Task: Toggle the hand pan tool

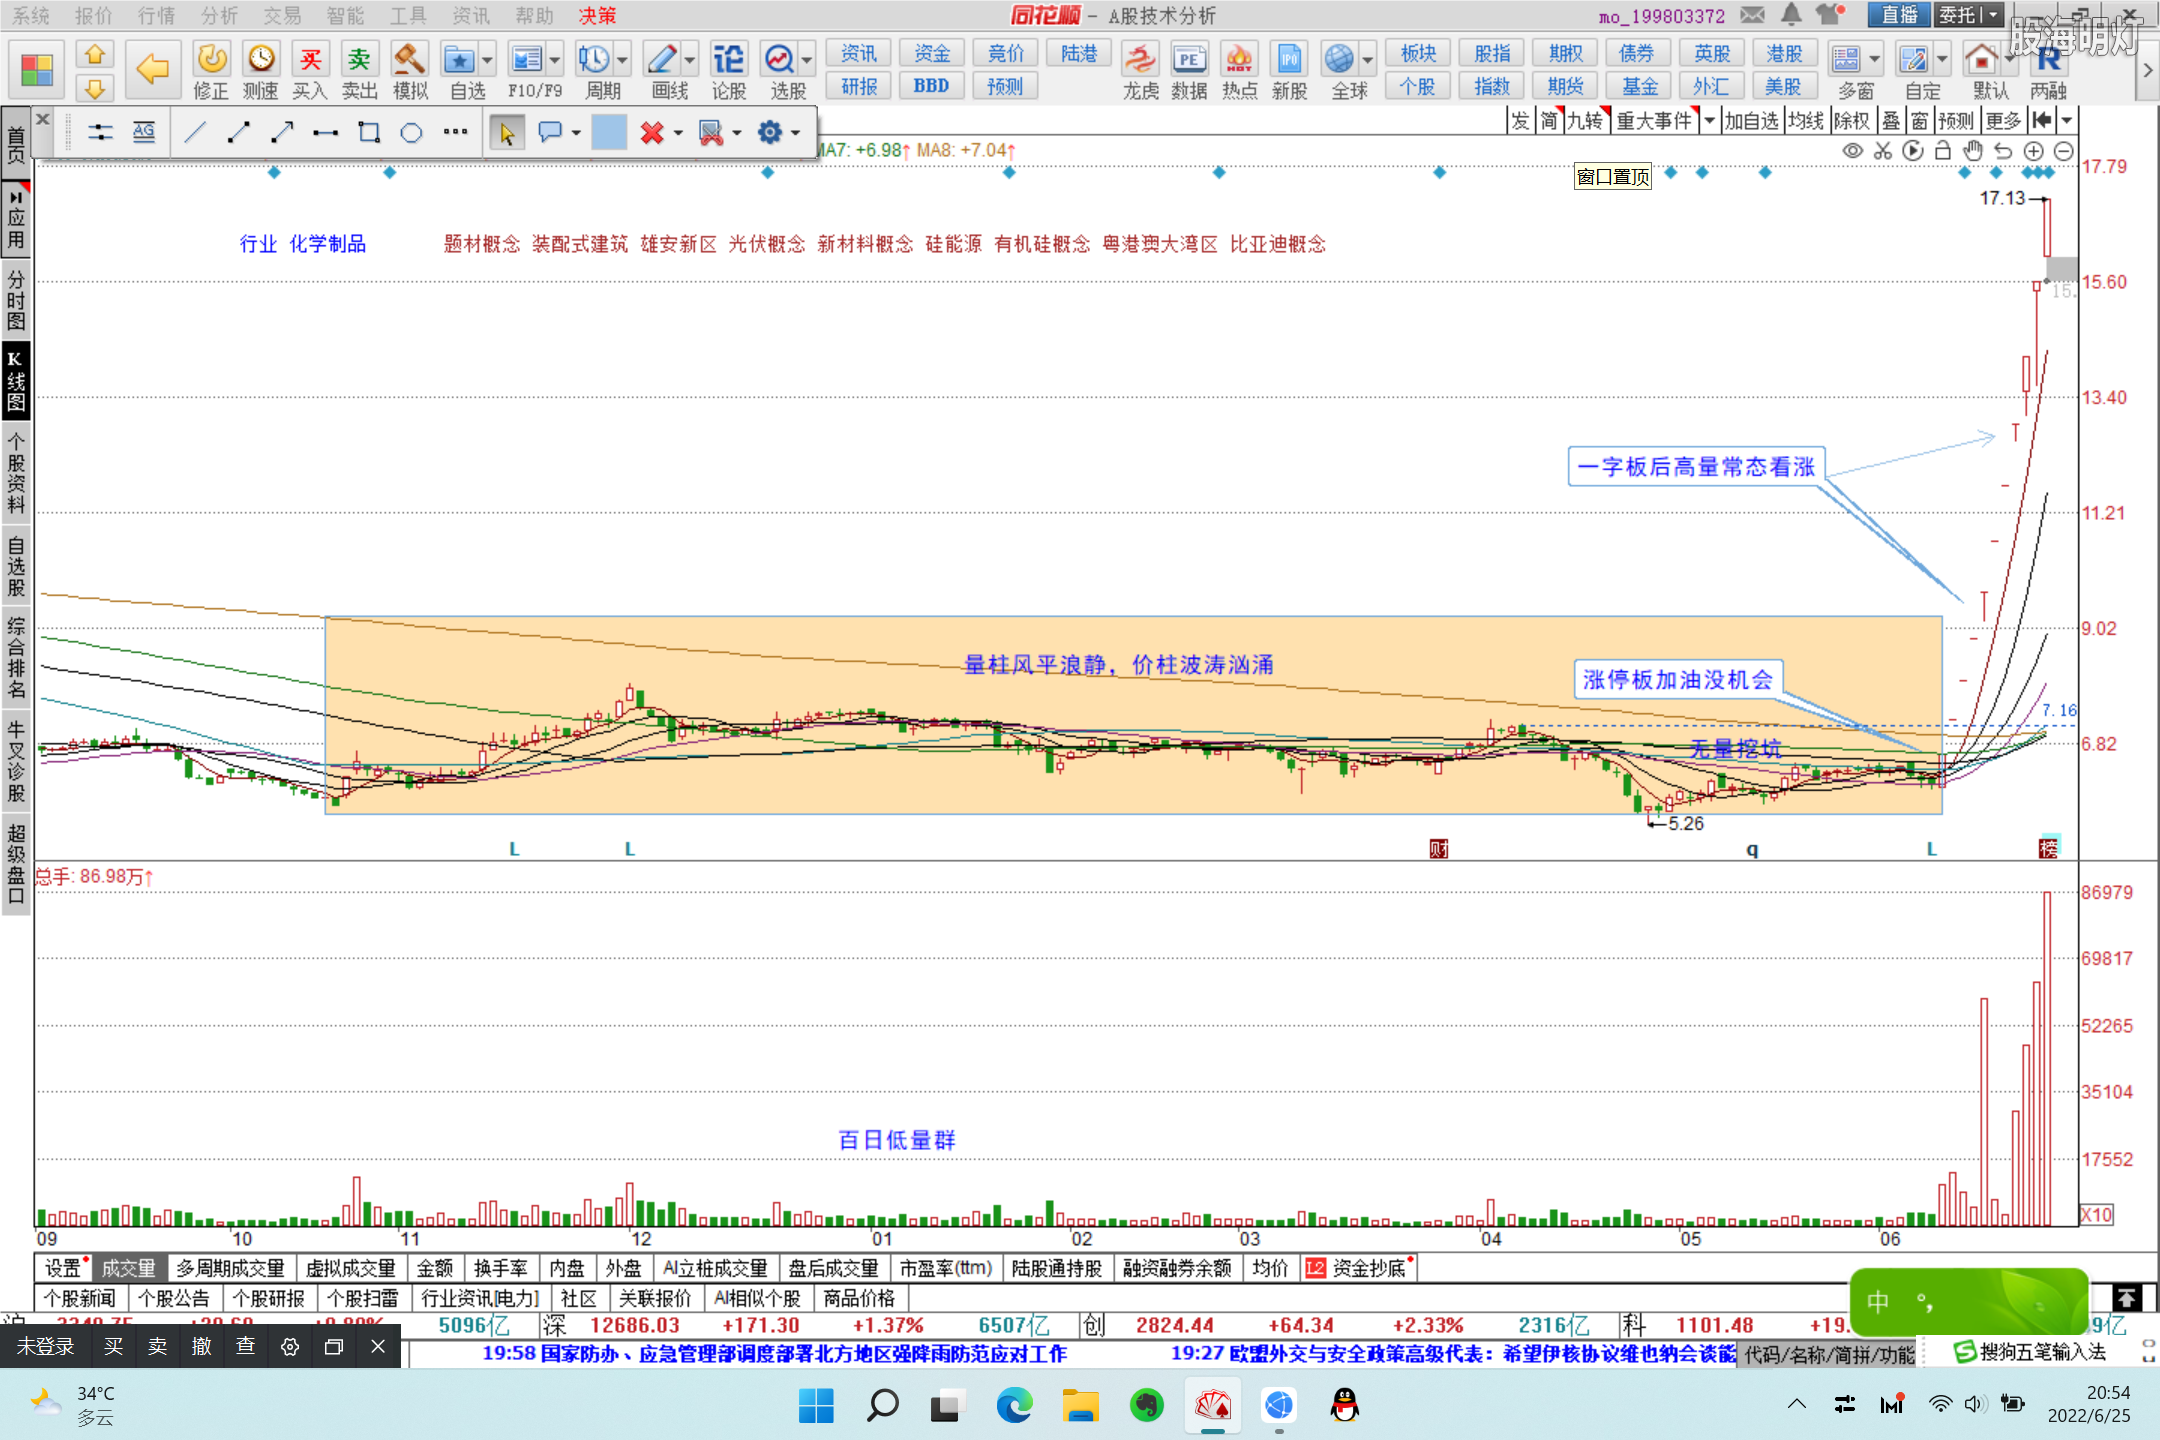Action: (x=1973, y=151)
